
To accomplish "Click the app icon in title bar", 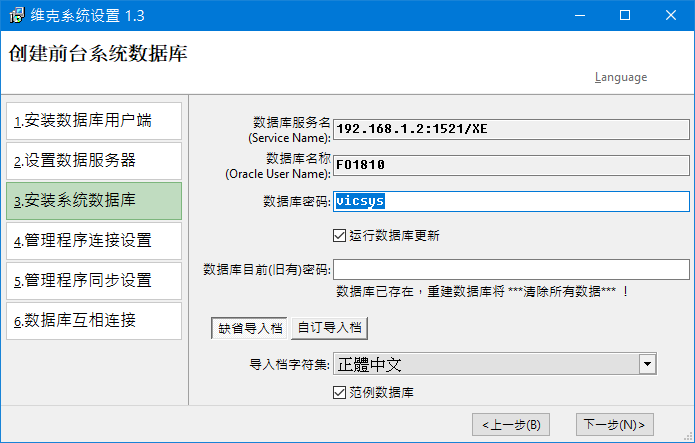I will (x=17, y=16).
